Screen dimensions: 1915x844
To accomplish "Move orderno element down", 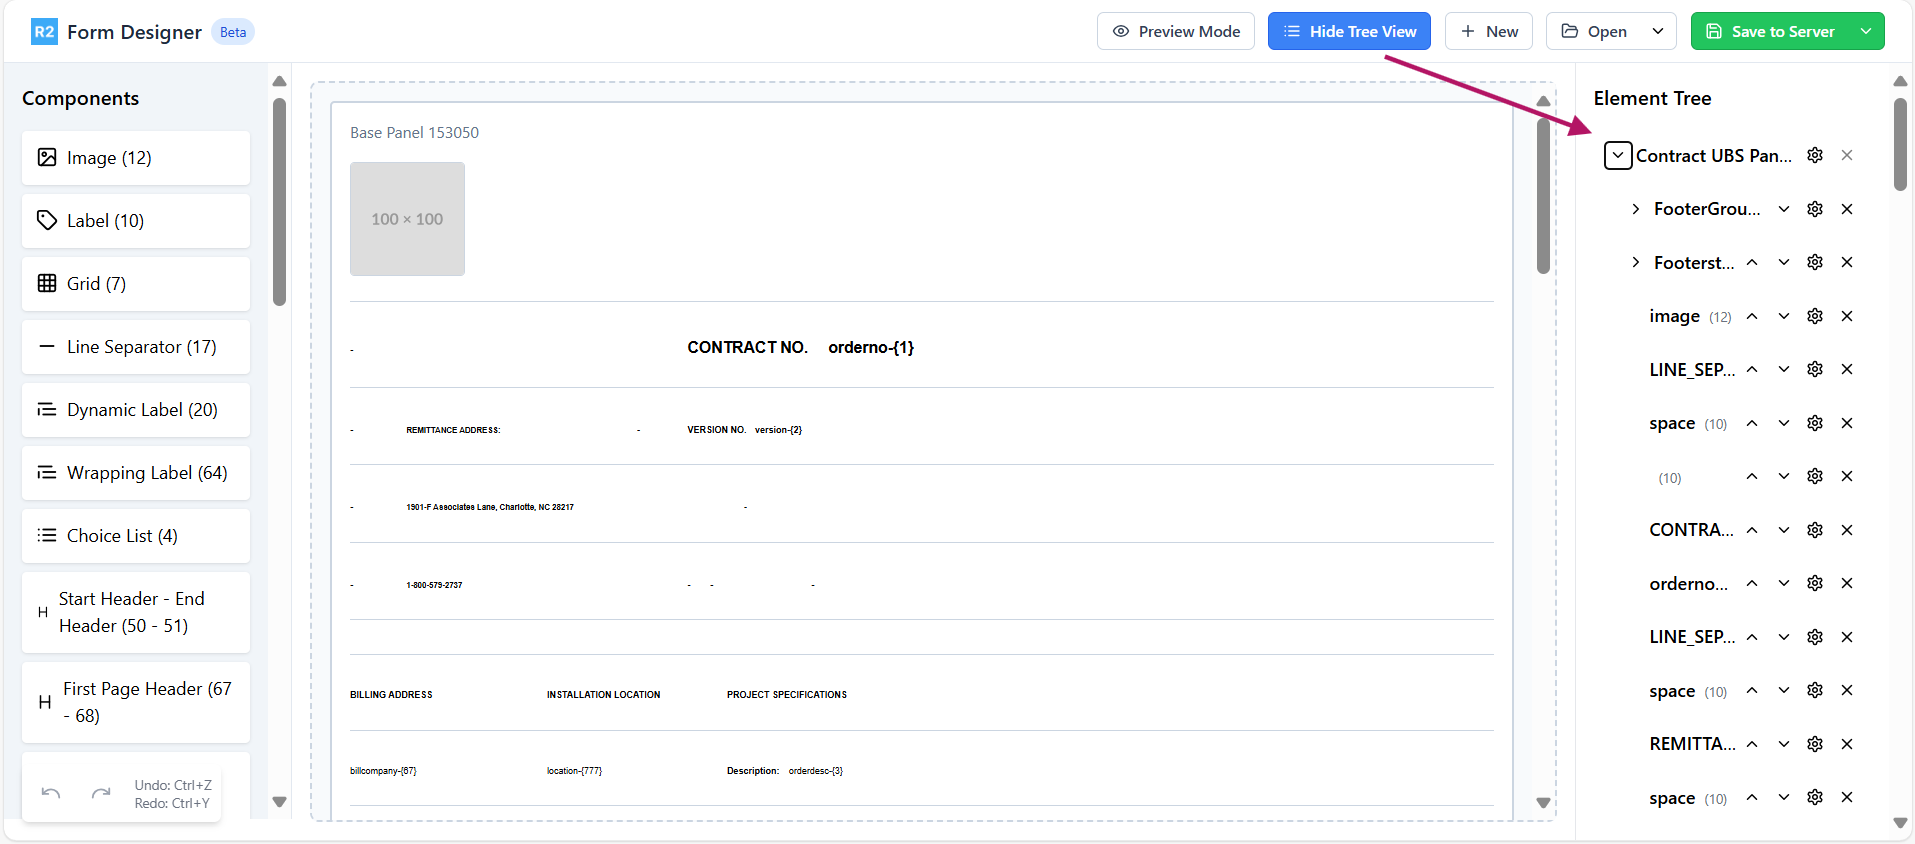I will tap(1784, 583).
